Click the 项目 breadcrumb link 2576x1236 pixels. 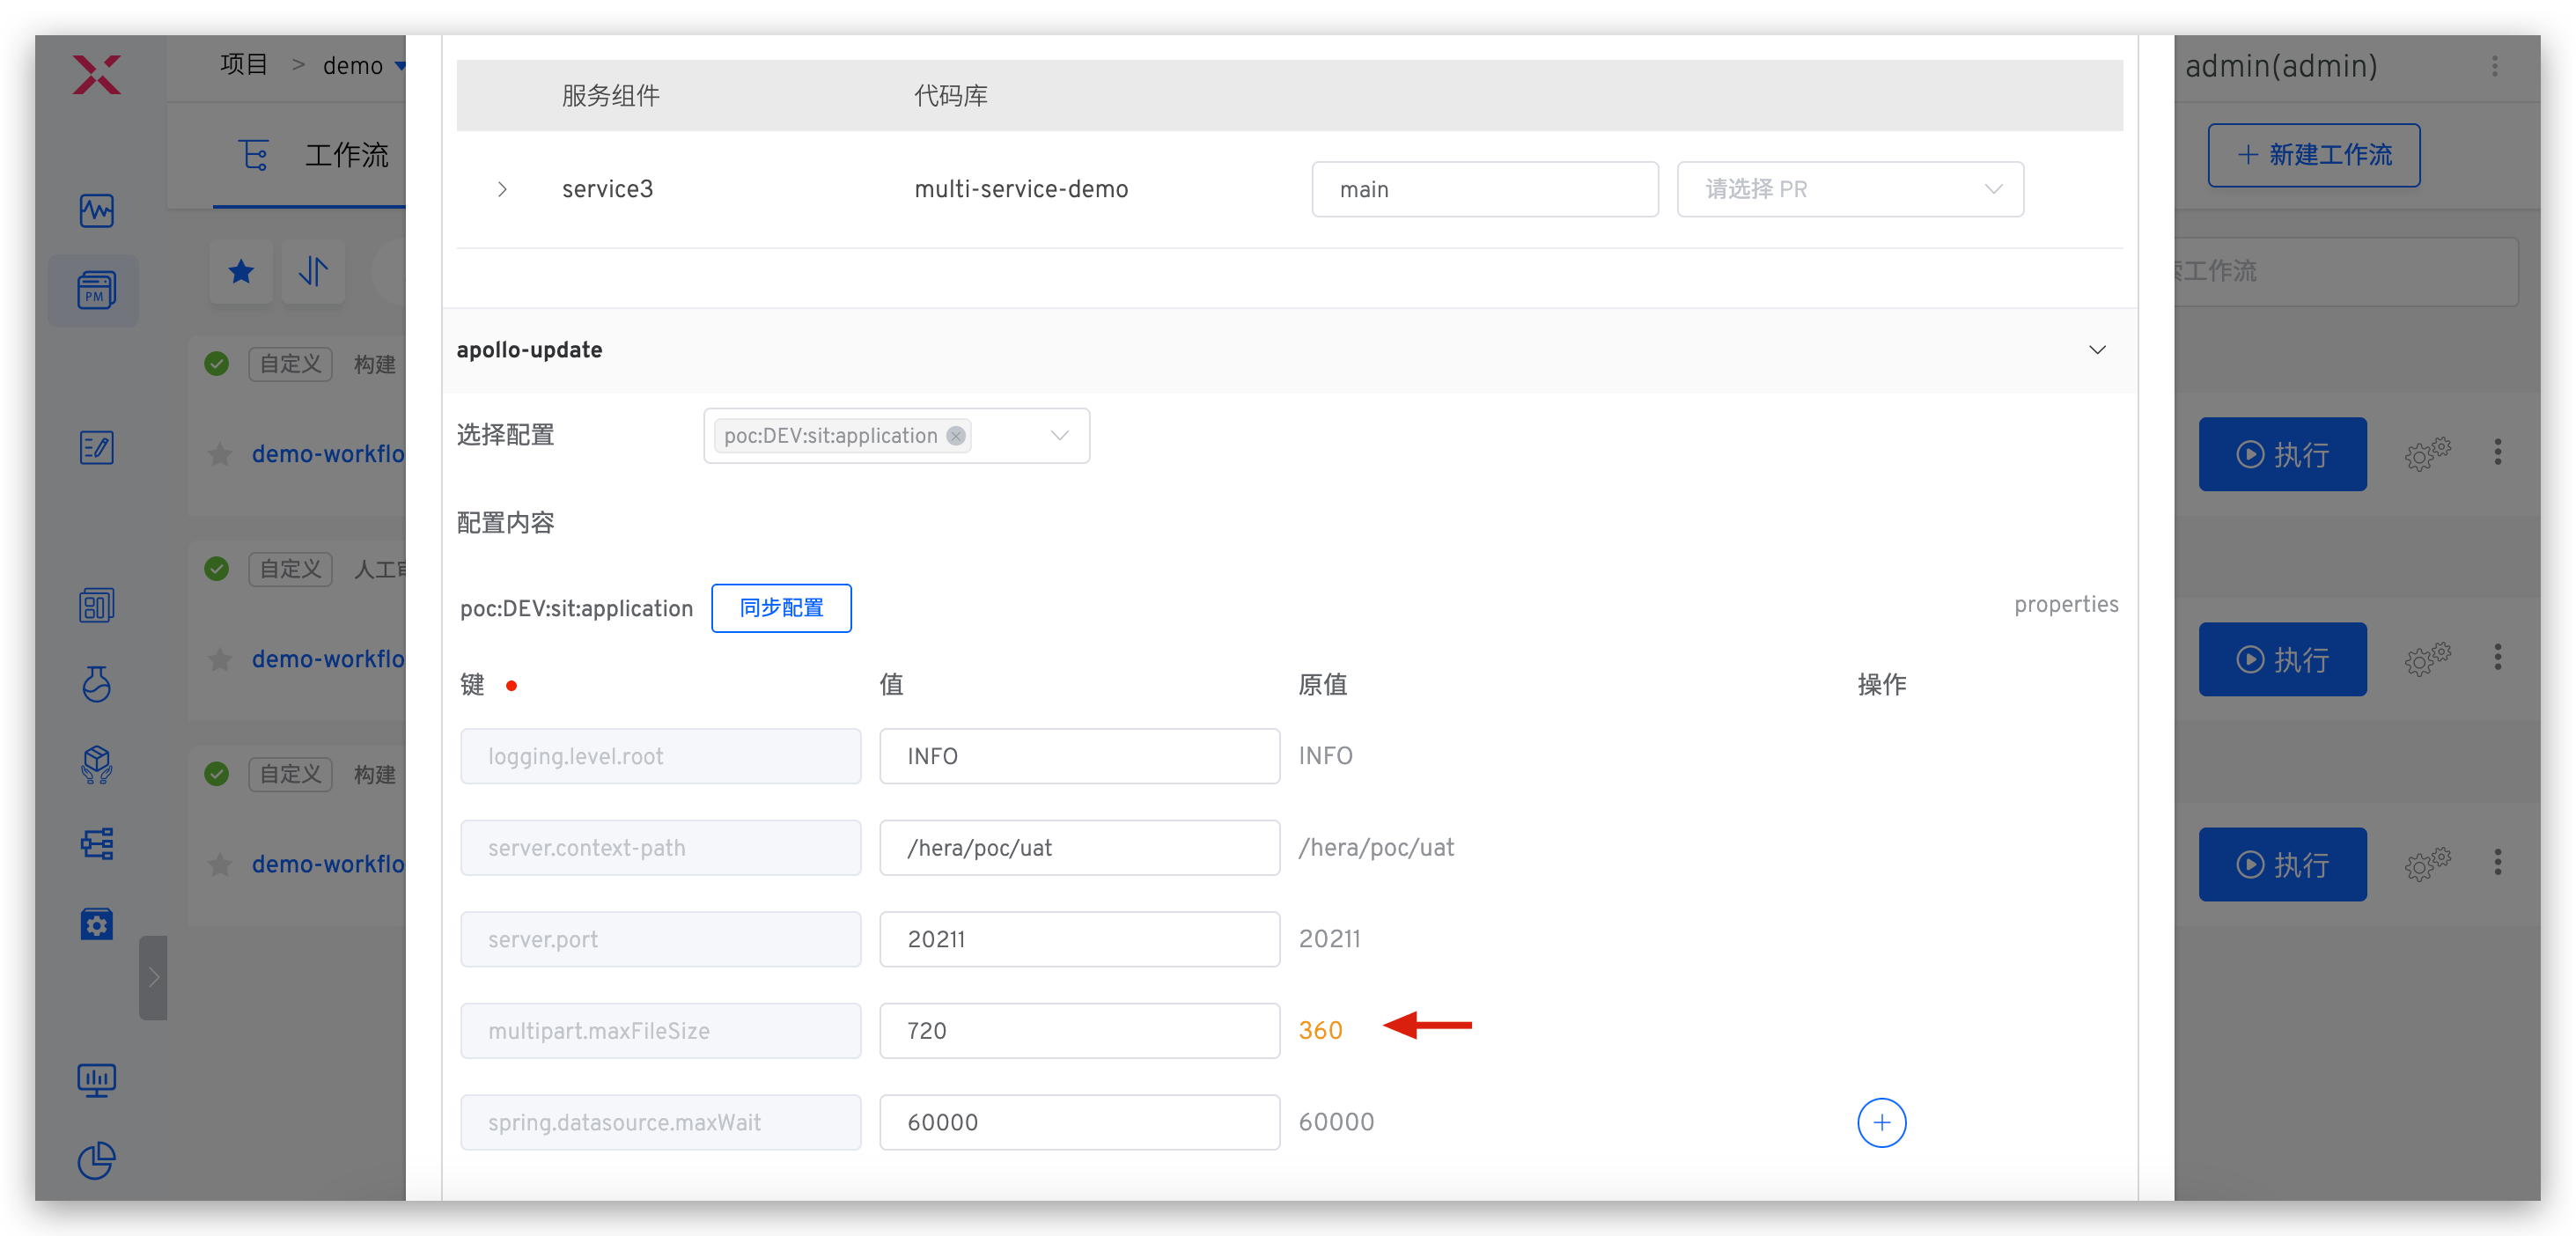pos(244,65)
